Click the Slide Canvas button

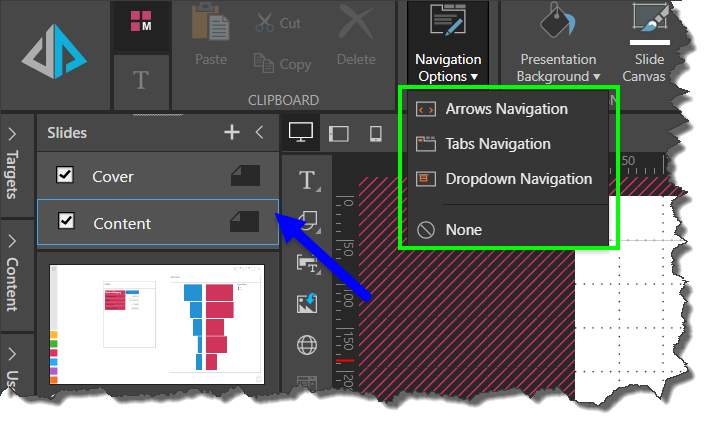click(649, 43)
